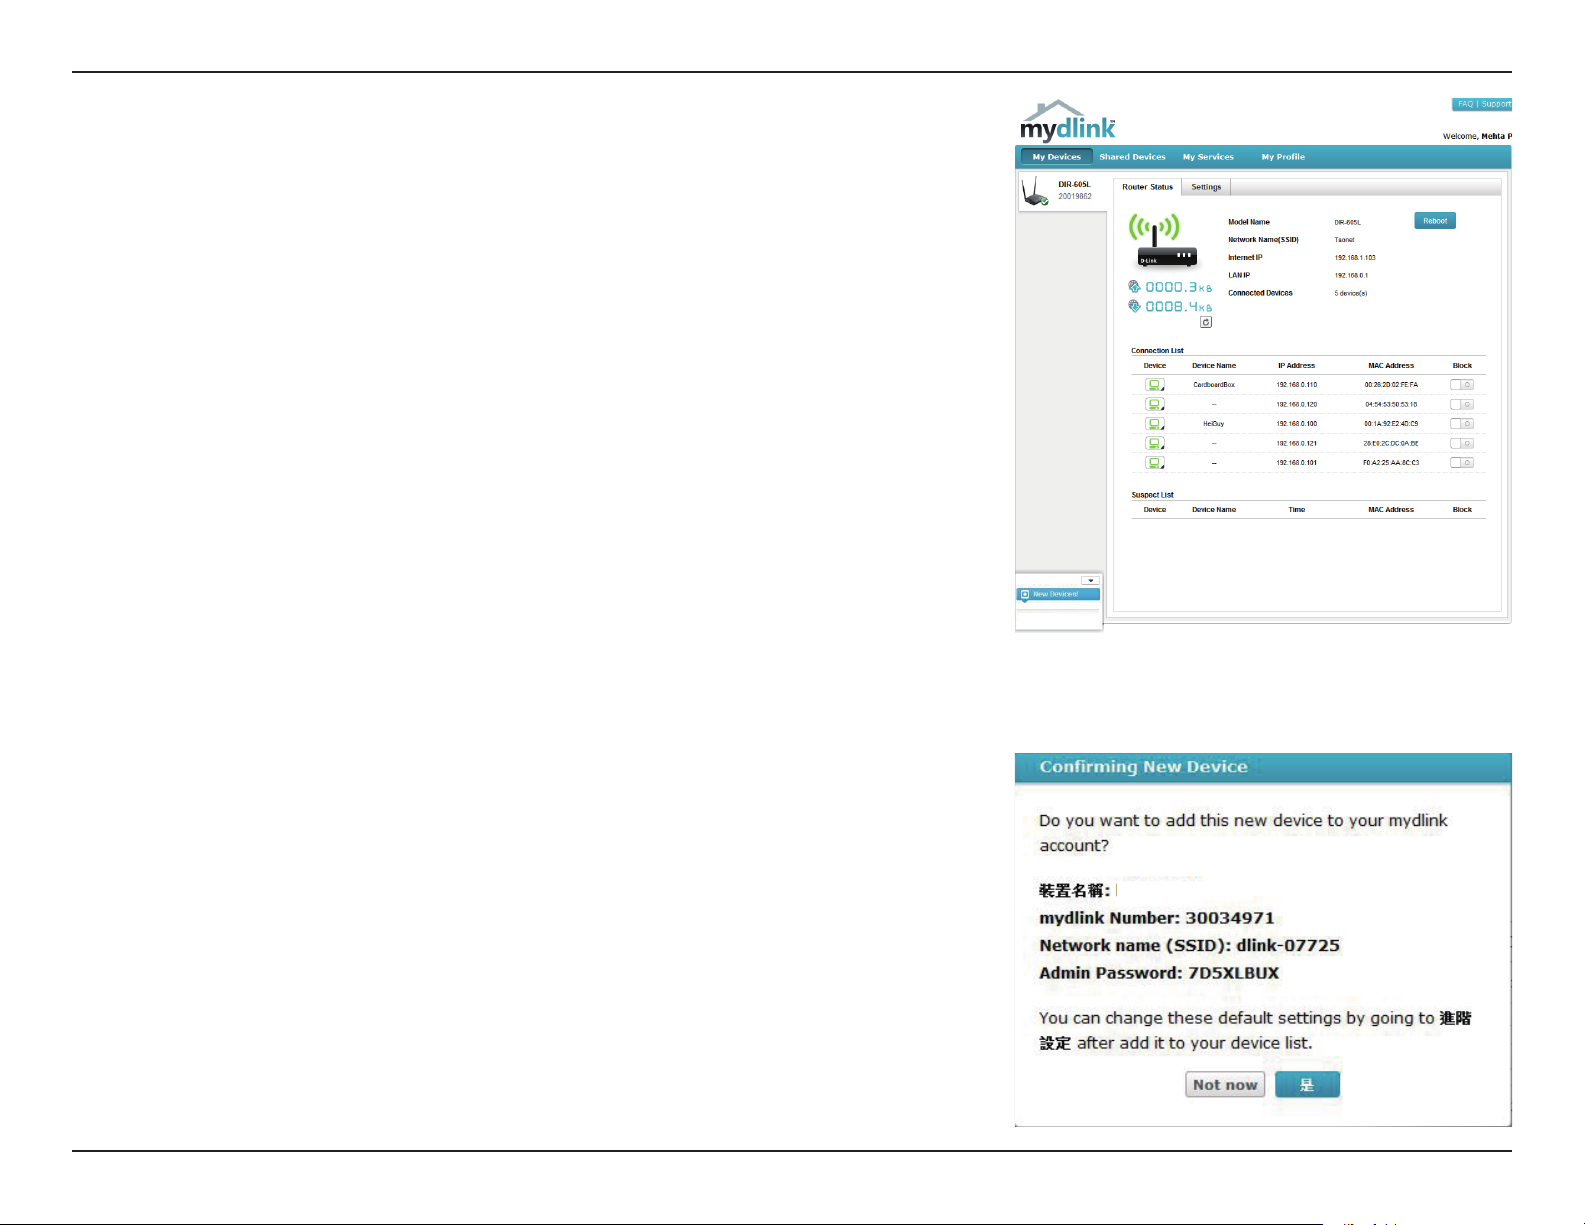Click Time column header in Suspect List

point(1297,510)
